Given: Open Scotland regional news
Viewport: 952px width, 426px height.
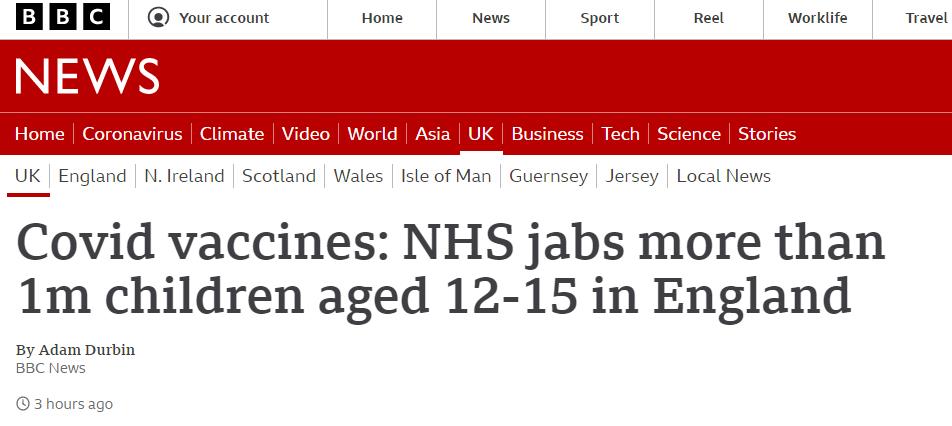Looking at the screenshot, I should (x=279, y=176).
